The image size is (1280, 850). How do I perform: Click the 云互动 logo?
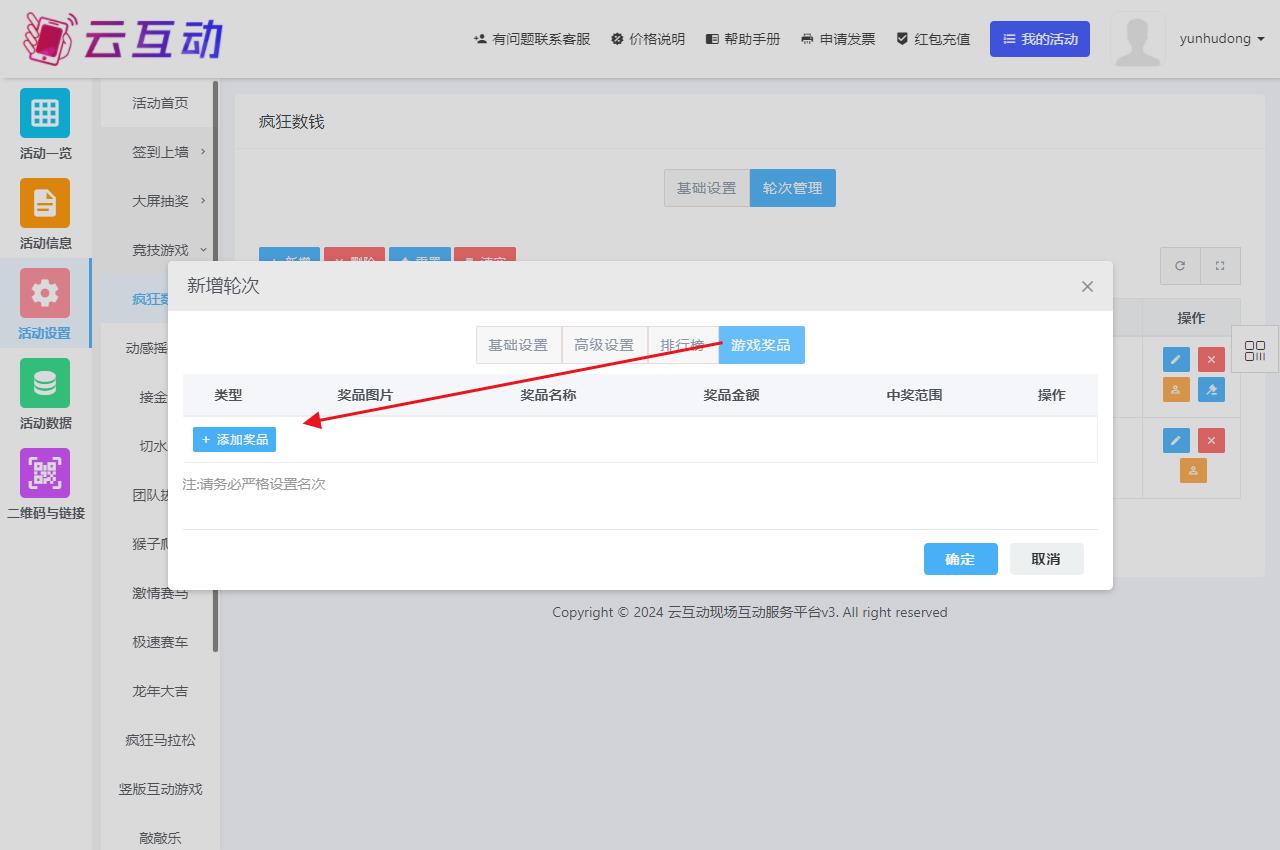(x=123, y=38)
